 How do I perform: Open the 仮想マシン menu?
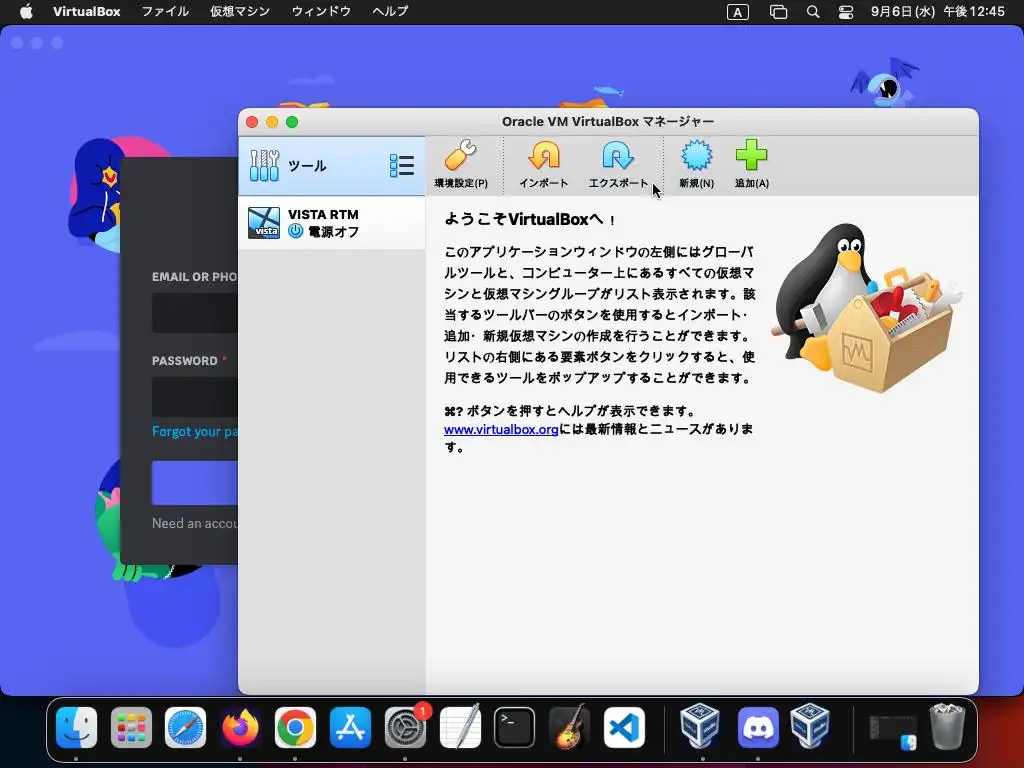click(x=240, y=11)
